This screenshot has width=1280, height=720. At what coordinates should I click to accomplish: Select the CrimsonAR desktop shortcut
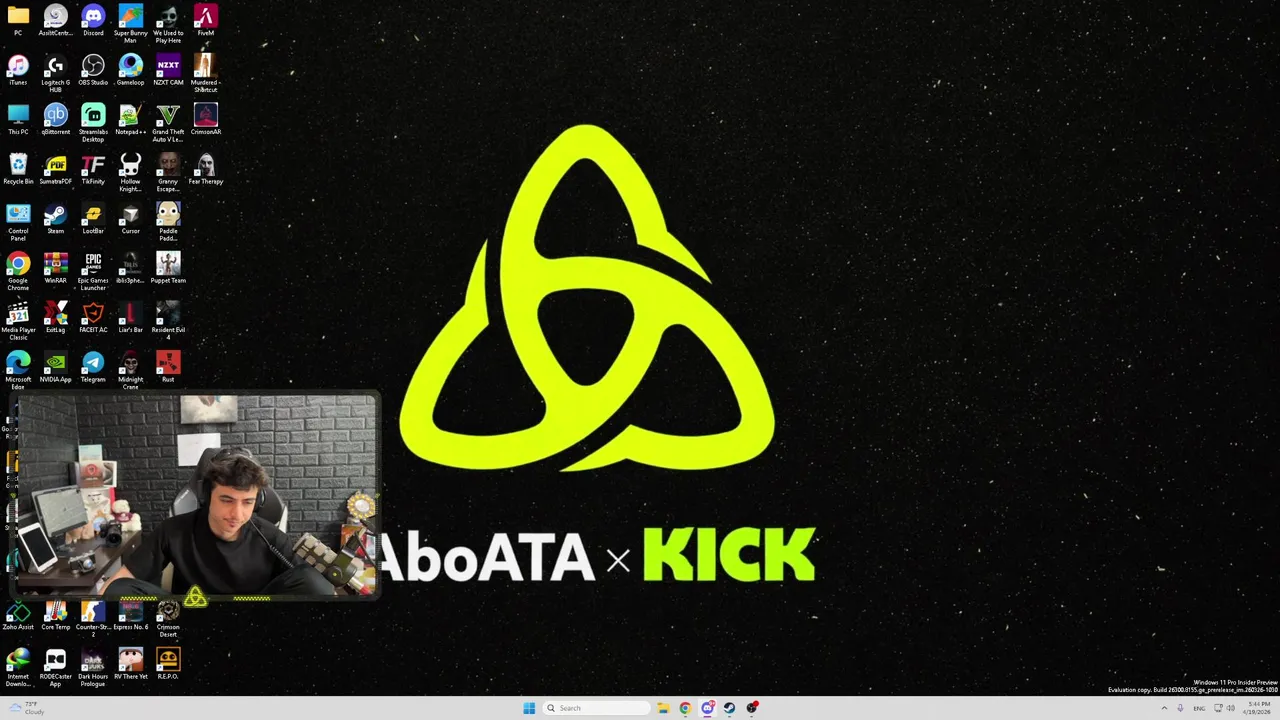pyautogui.click(x=205, y=120)
